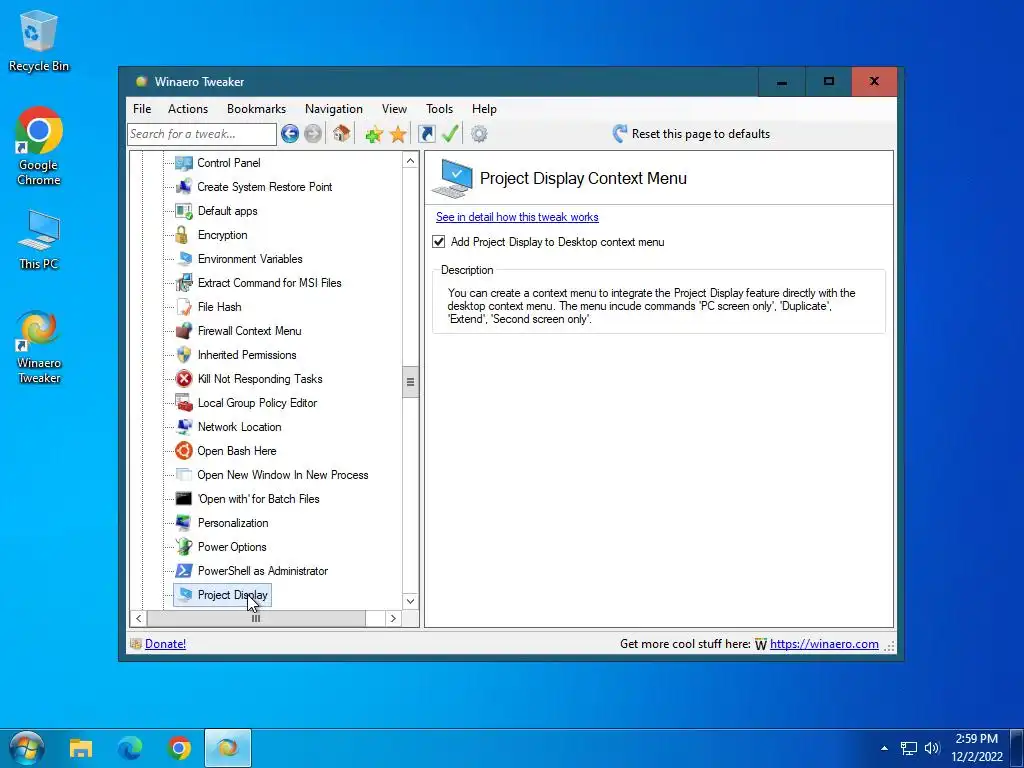Click the horizontal scroll right arrow

coord(393,618)
